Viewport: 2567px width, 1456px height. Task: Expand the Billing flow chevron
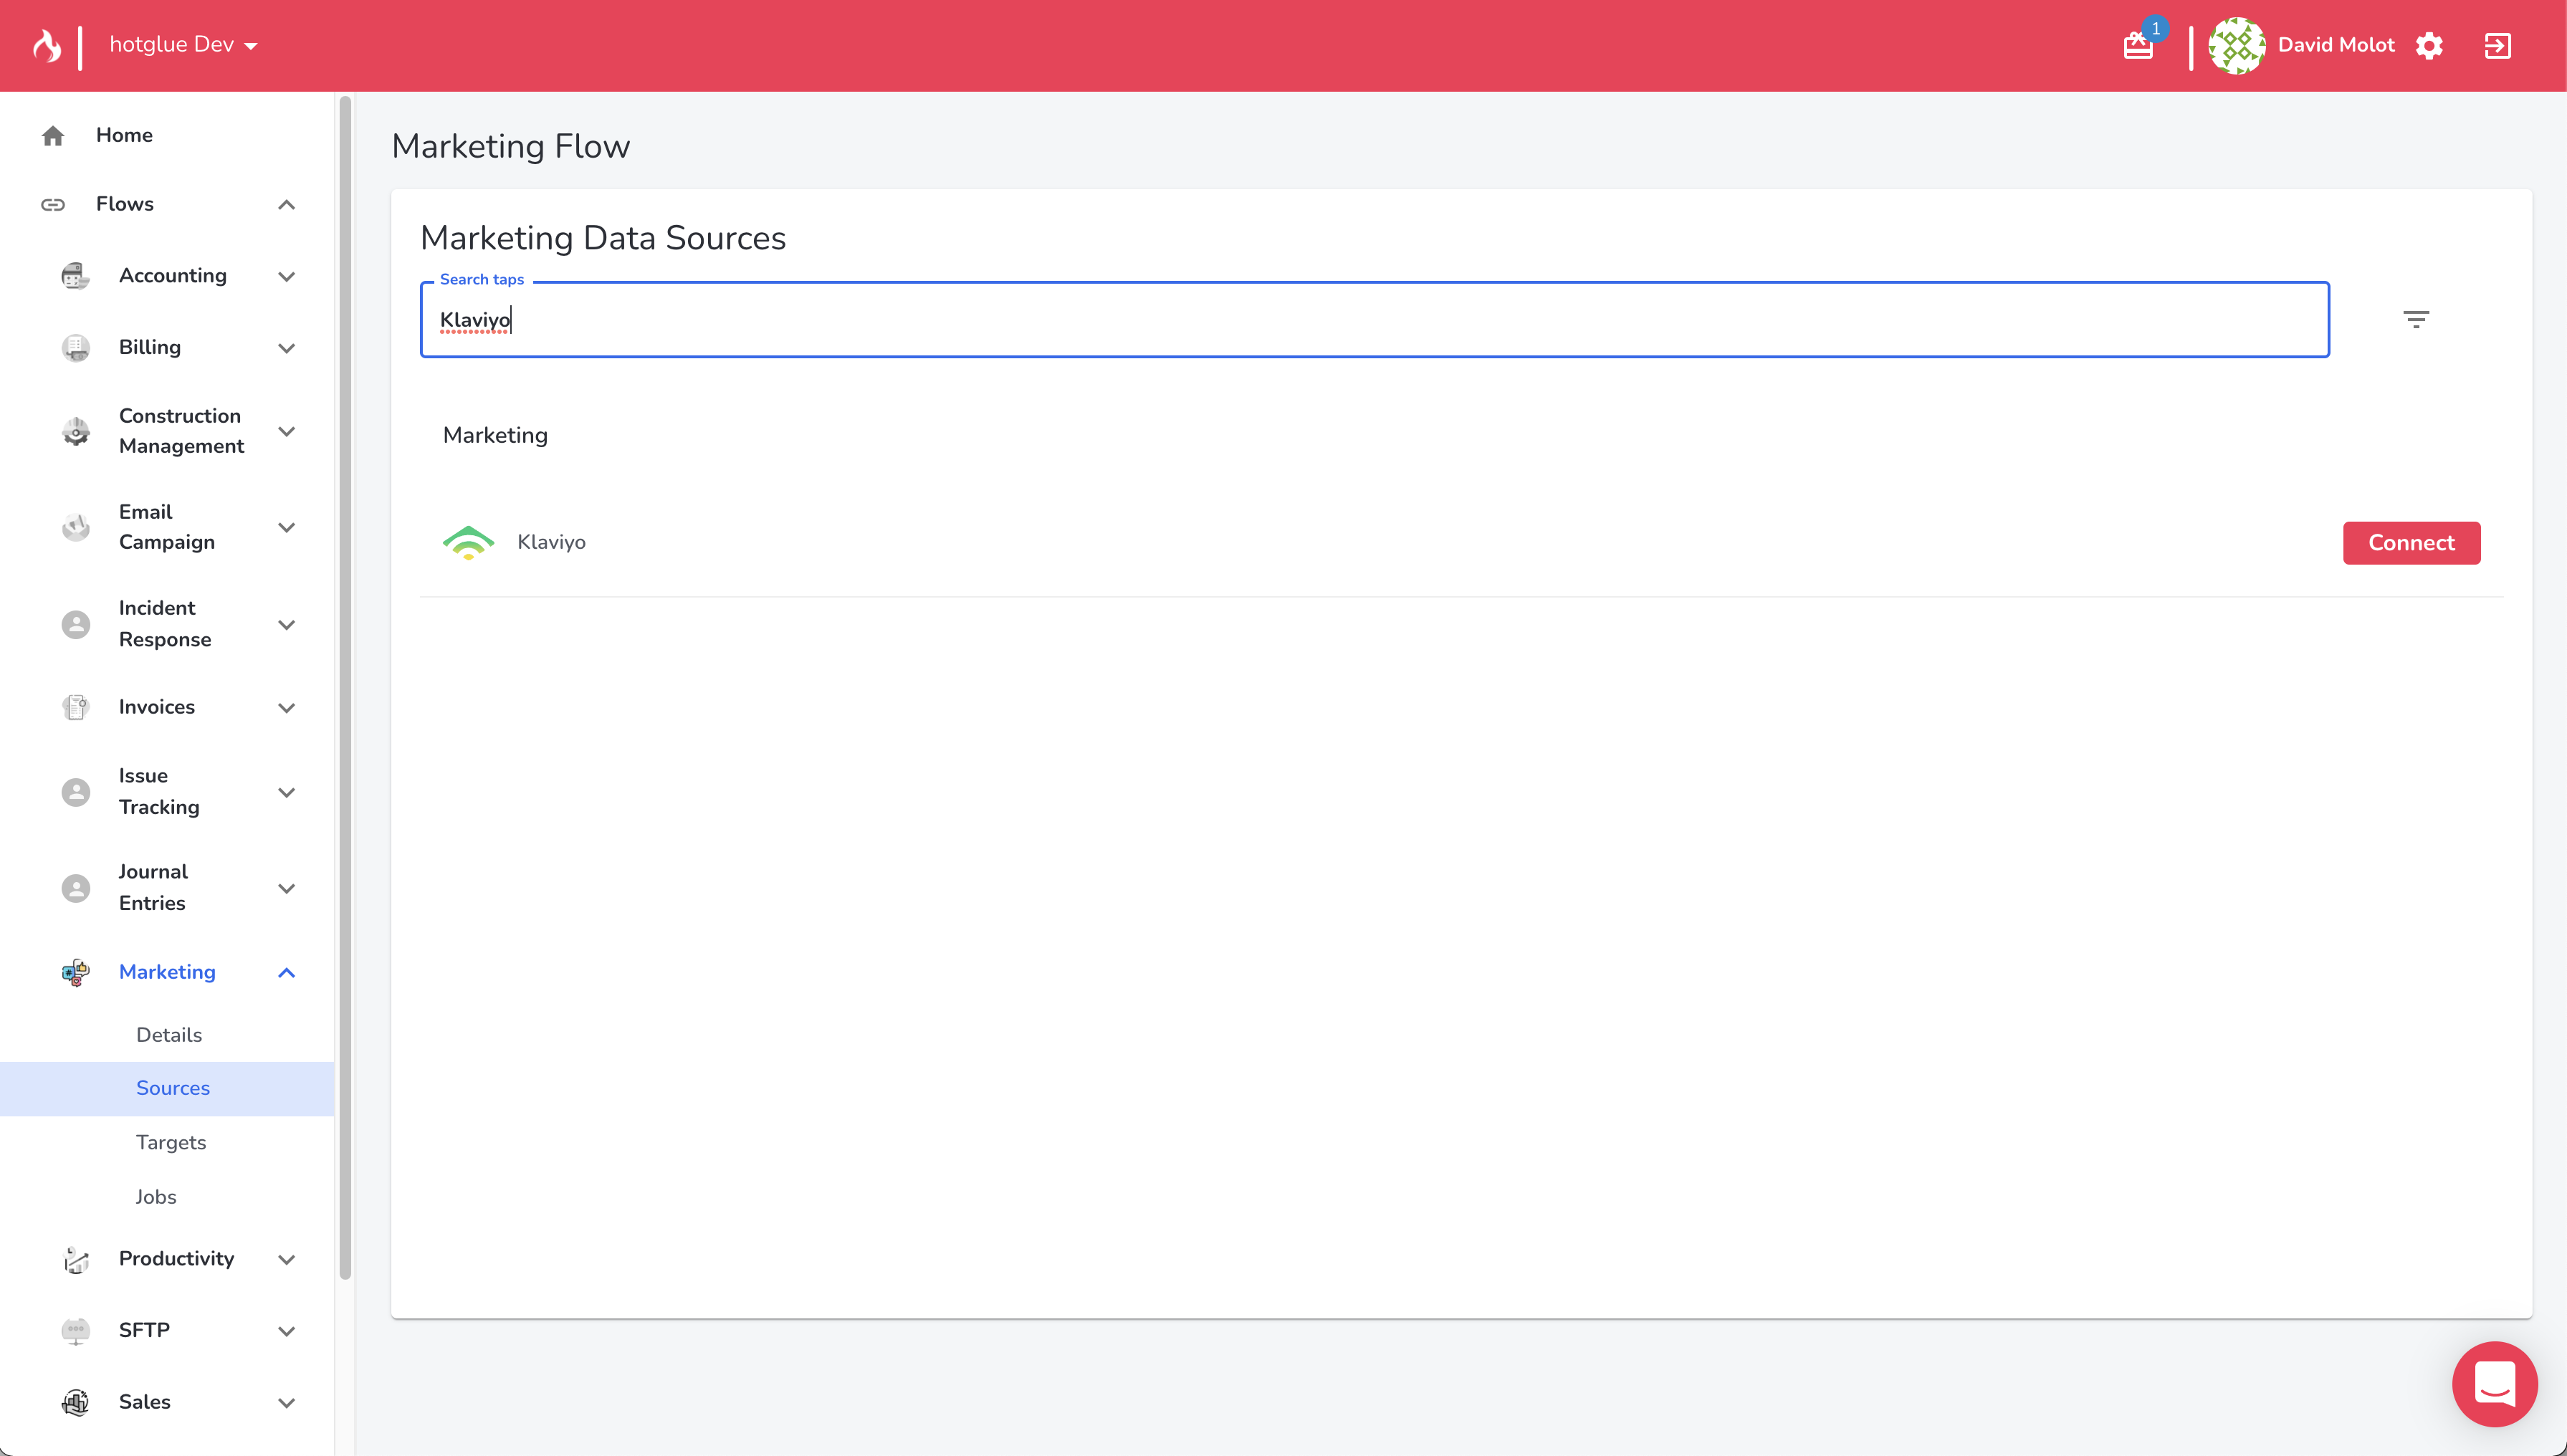pos(286,348)
